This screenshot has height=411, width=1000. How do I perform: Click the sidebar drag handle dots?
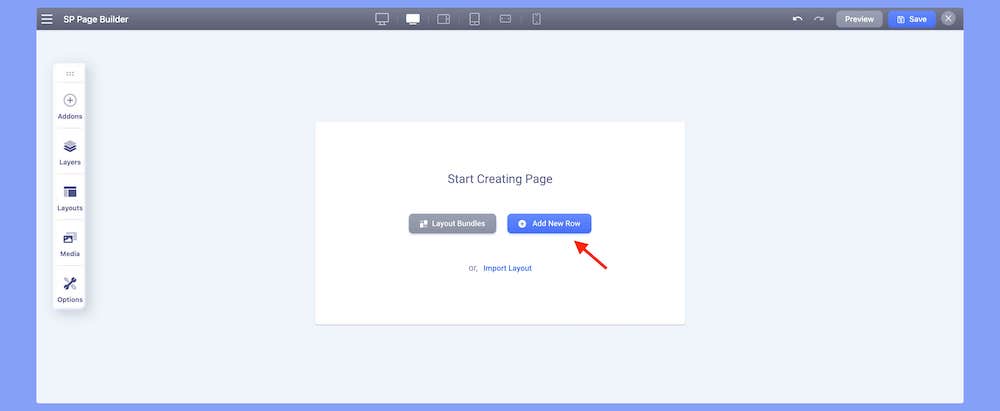[x=70, y=74]
